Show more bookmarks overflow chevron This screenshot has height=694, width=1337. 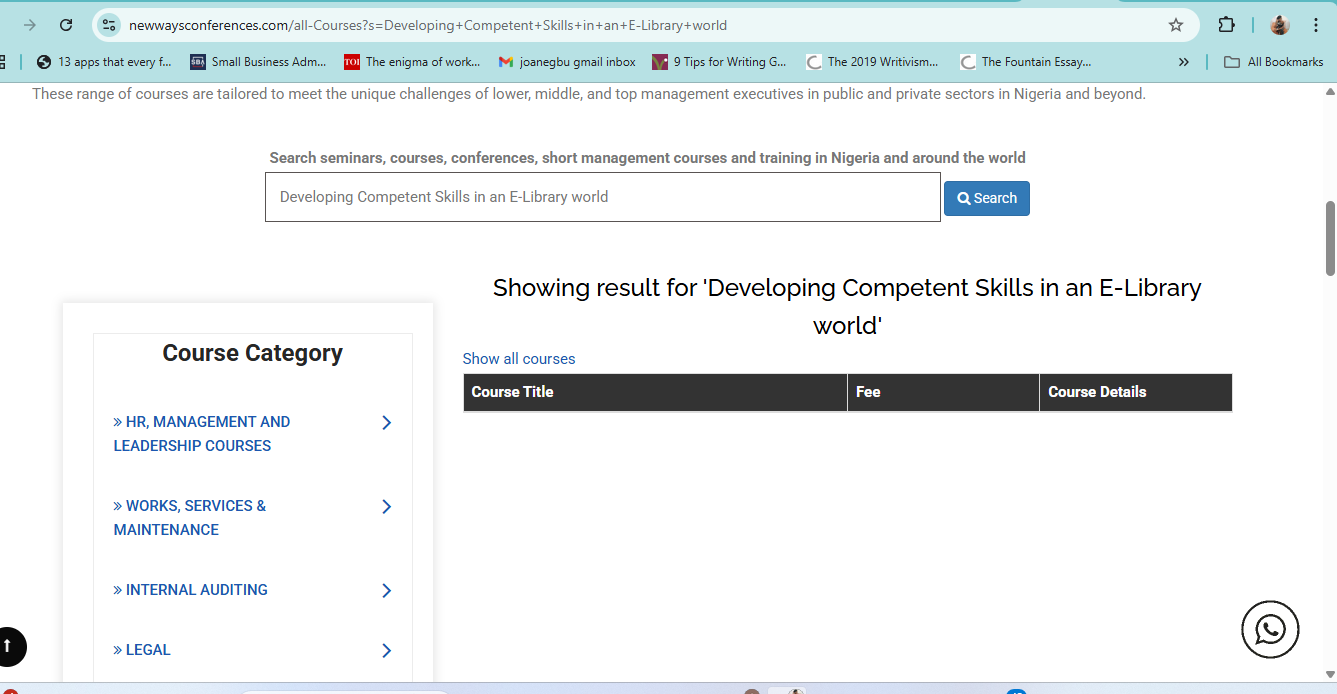[1184, 62]
